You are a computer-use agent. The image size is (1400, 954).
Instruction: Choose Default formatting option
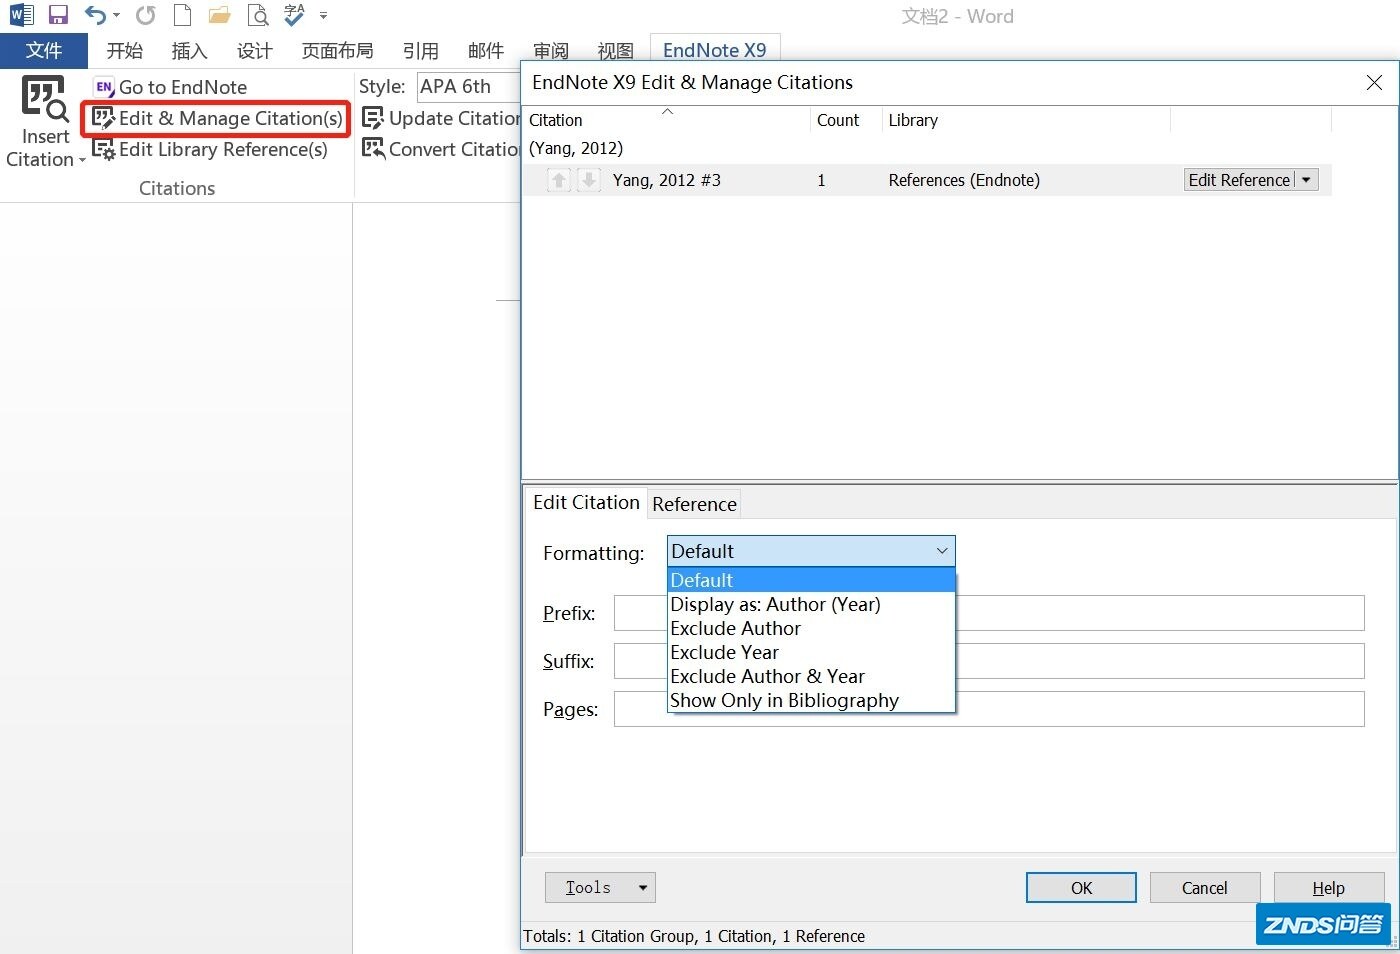coord(811,580)
